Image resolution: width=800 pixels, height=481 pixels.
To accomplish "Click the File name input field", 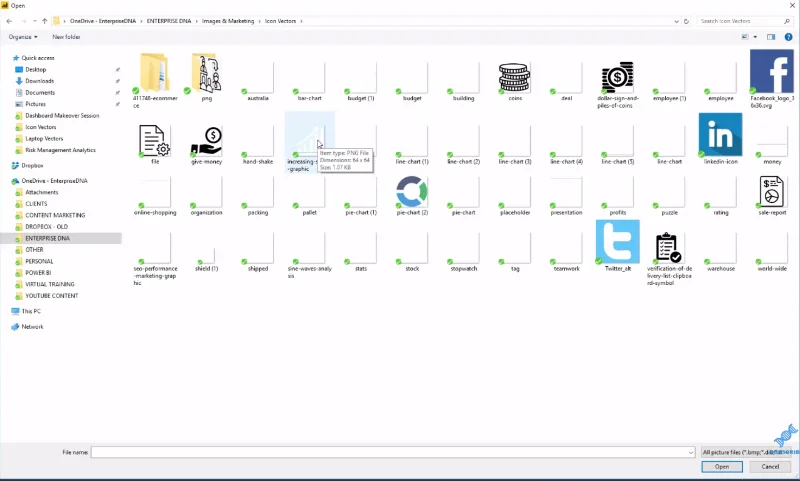I will pos(393,452).
